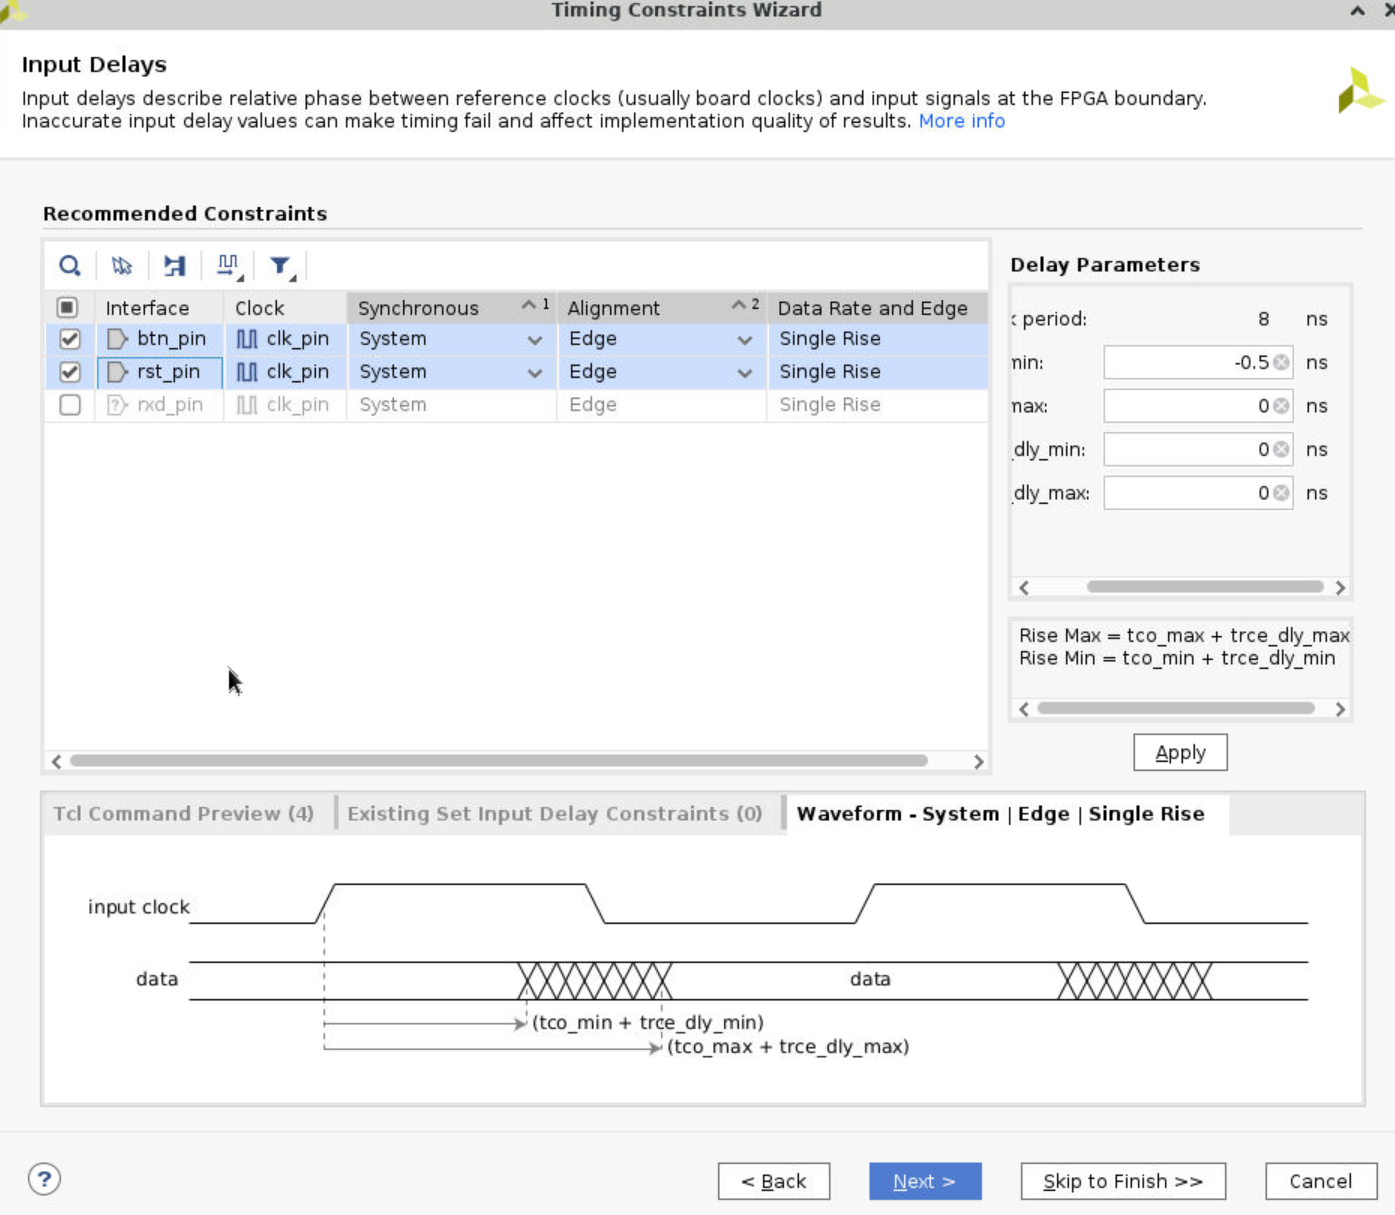This screenshot has height=1215, width=1395.
Task: Click the select-all cursor toolbar icon
Action: [x=122, y=266]
